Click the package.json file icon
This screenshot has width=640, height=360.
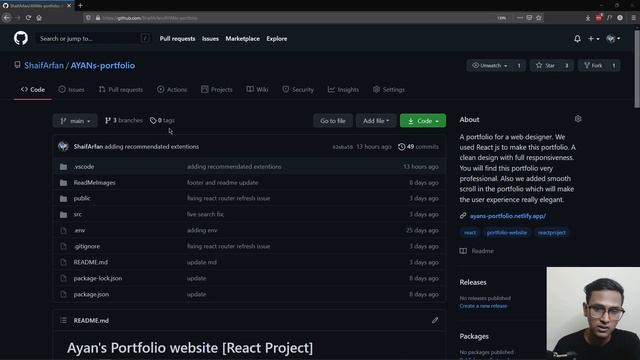(x=63, y=294)
